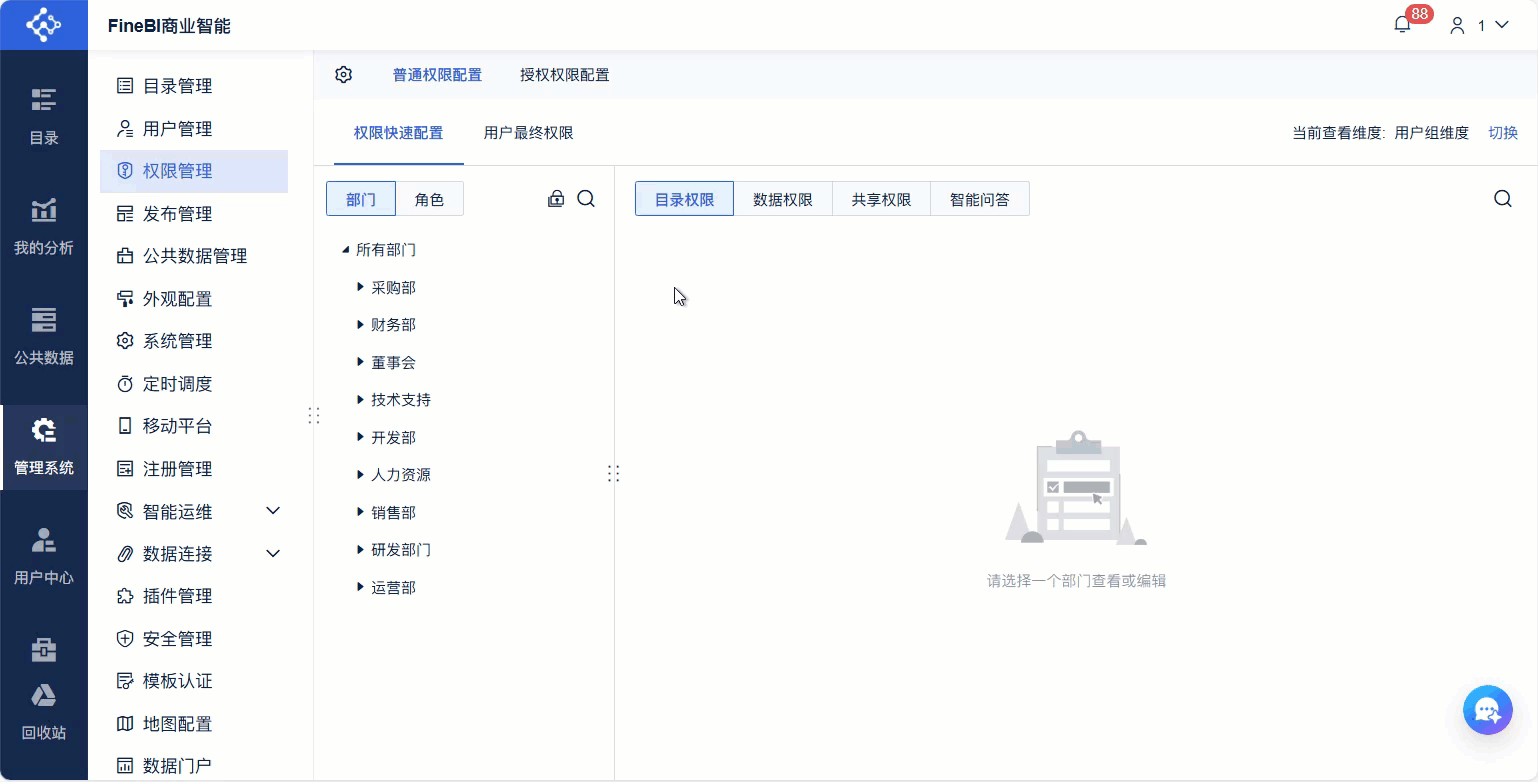Expand the 财务部 department node

pyautogui.click(x=361, y=325)
